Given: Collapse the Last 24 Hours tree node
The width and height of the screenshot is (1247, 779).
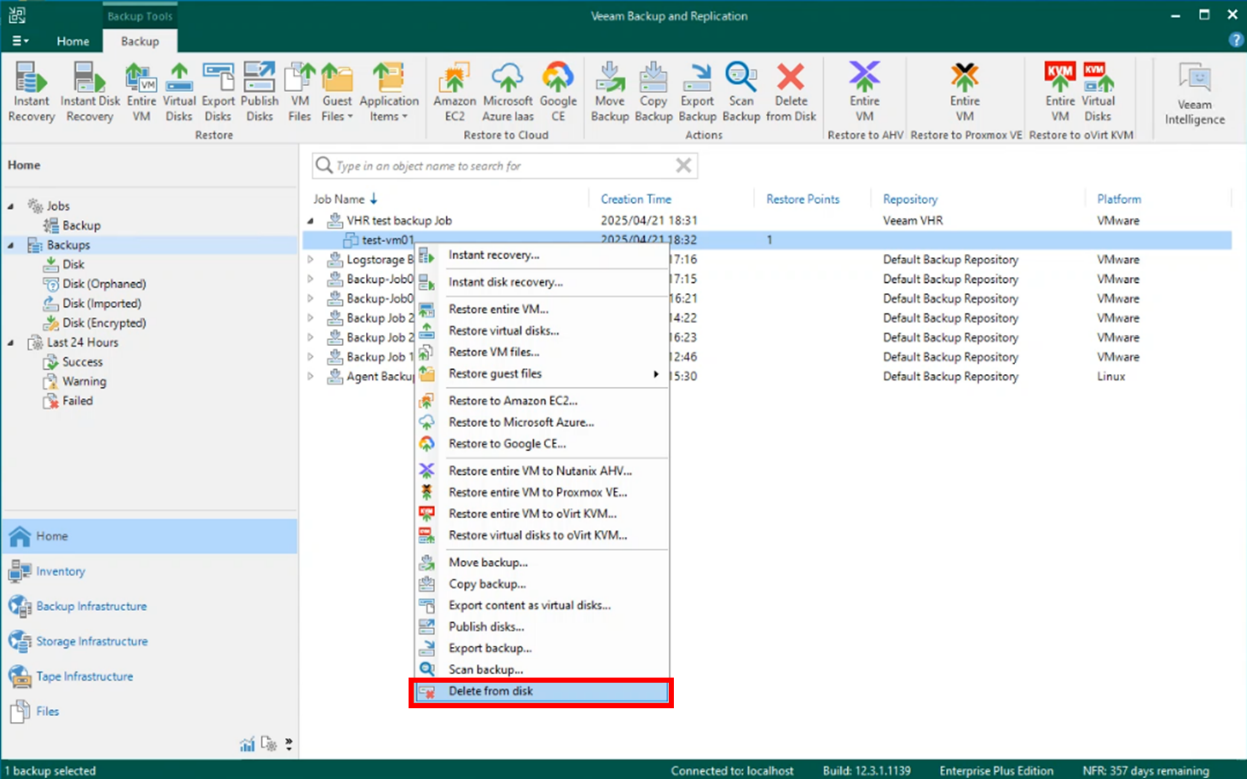Looking at the screenshot, I should [12, 343].
